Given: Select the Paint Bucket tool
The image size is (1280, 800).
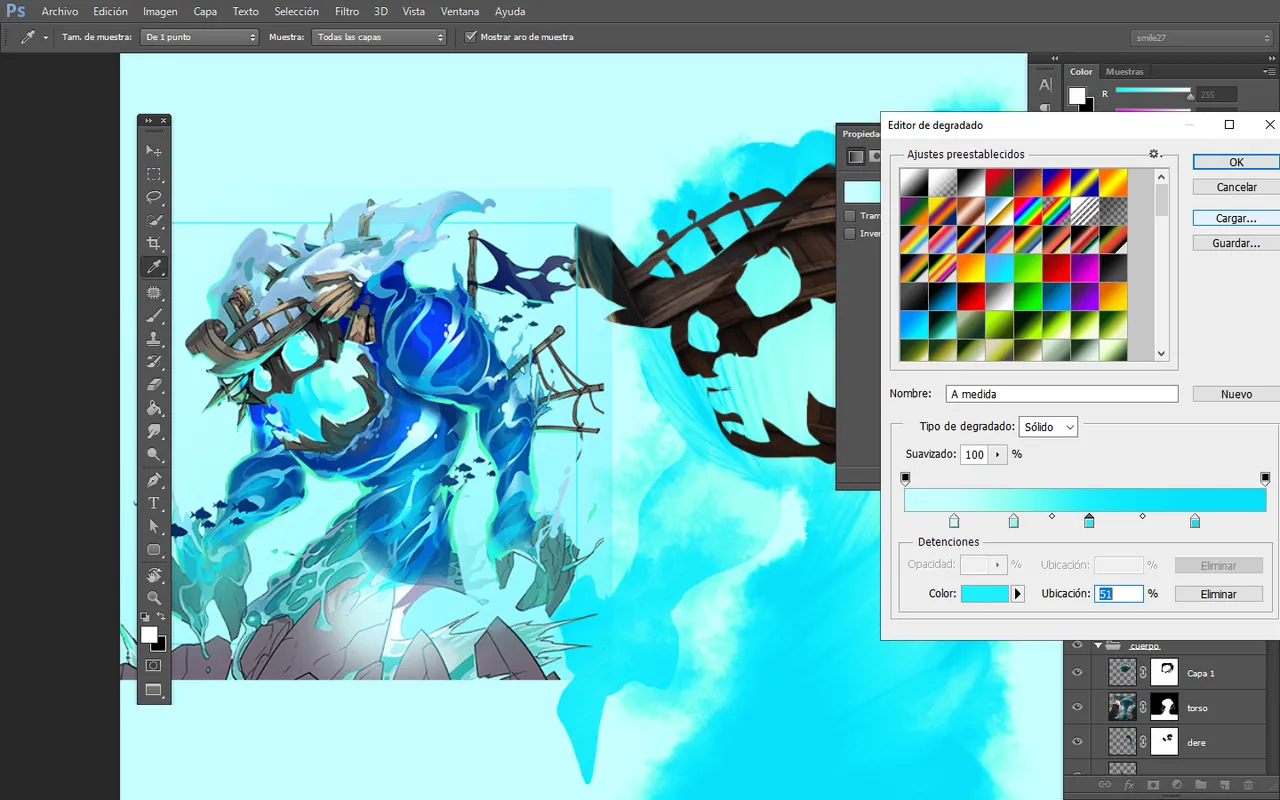Looking at the screenshot, I should pyautogui.click(x=154, y=408).
